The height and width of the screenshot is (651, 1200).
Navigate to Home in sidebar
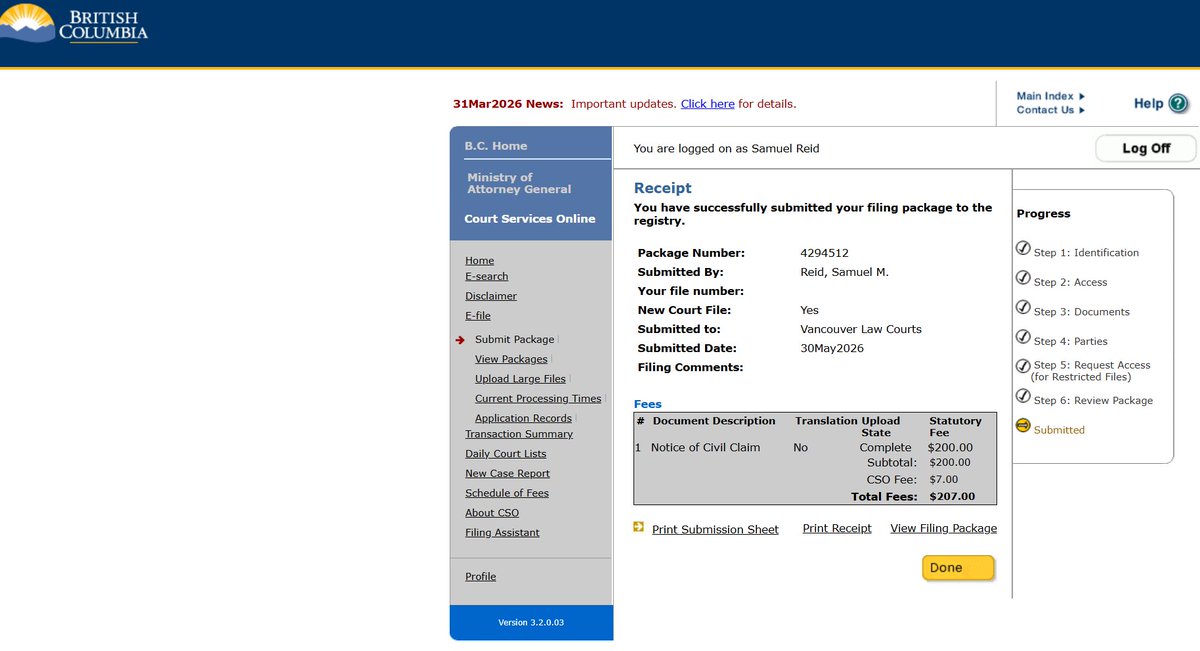coord(479,261)
